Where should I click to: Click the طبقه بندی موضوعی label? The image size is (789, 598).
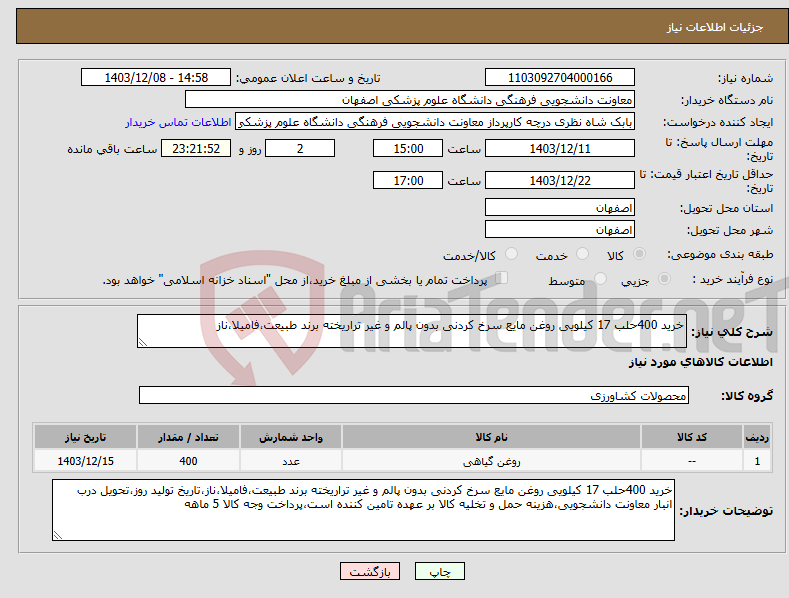coord(721,255)
